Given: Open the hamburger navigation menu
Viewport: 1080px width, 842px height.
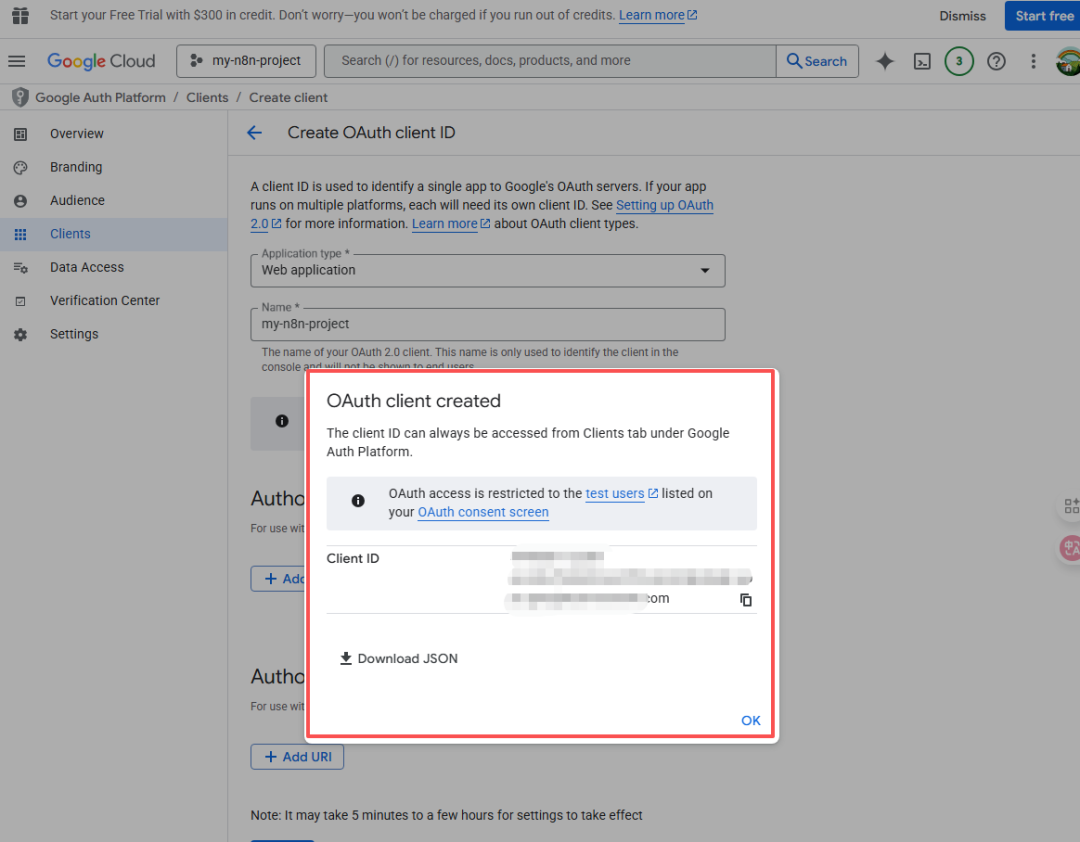Looking at the screenshot, I should (x=16, y=61).
